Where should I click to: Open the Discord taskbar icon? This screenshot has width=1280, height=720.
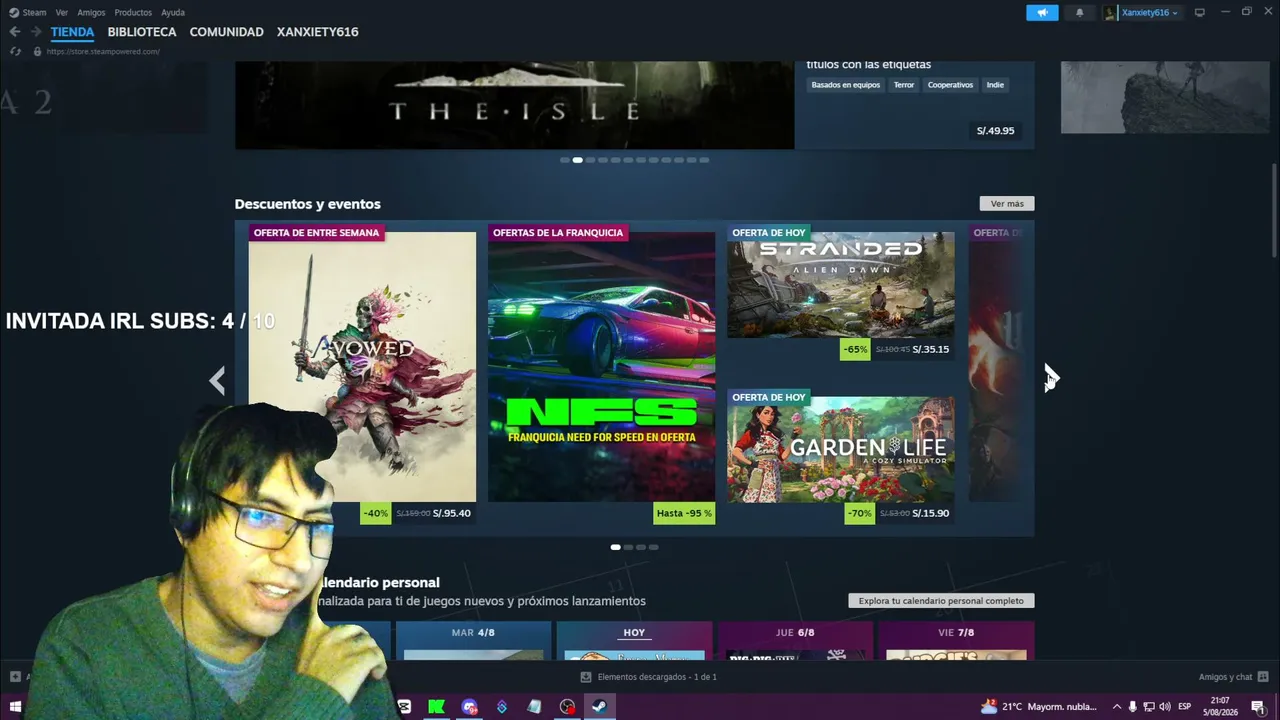click(469, 707)
